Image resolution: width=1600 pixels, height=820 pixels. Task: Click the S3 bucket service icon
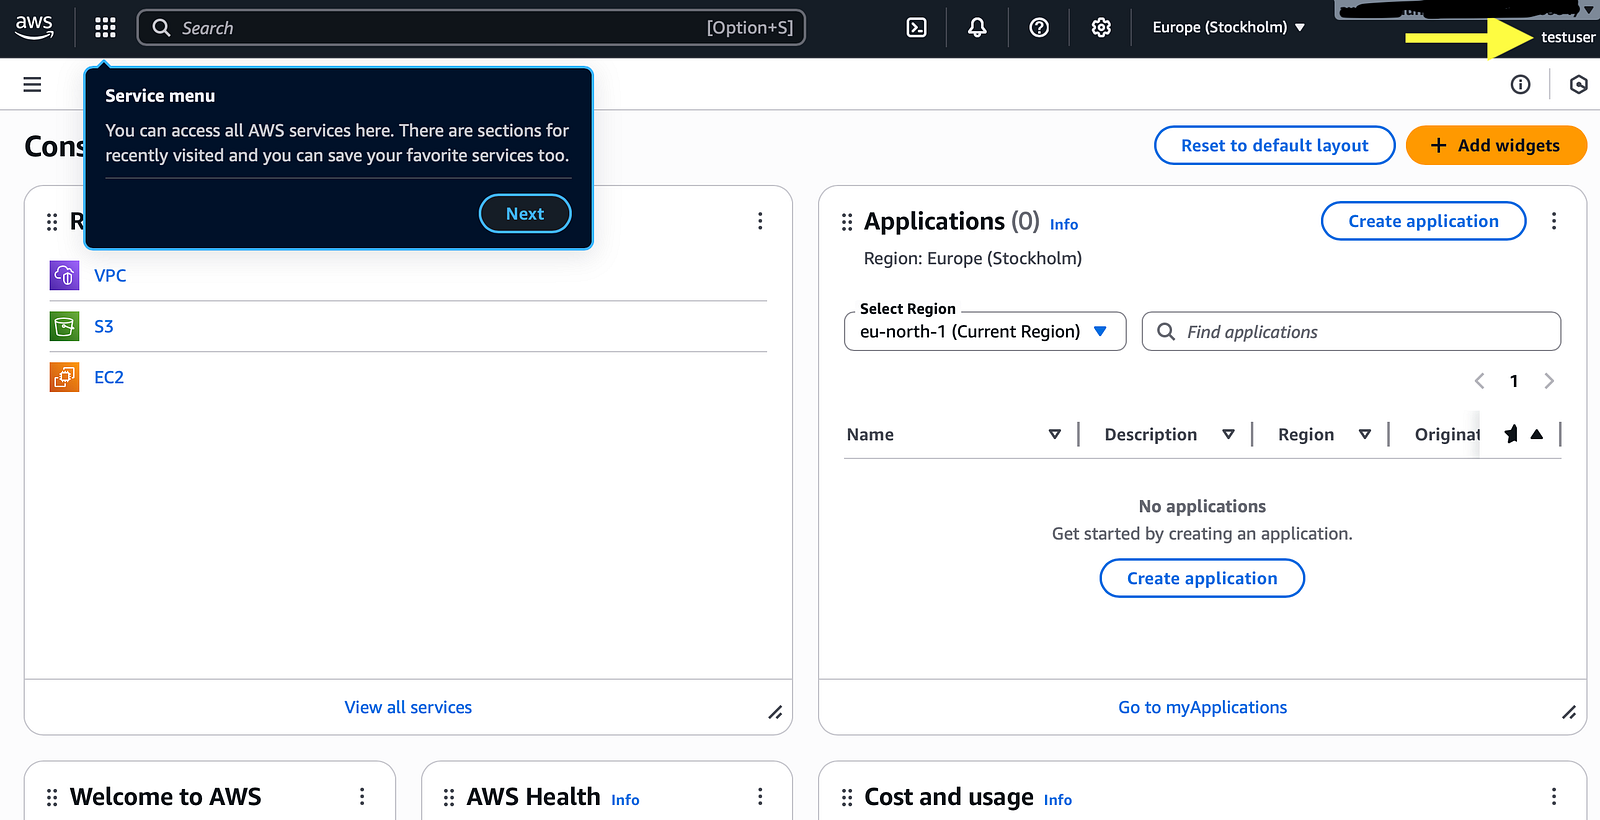64,326
